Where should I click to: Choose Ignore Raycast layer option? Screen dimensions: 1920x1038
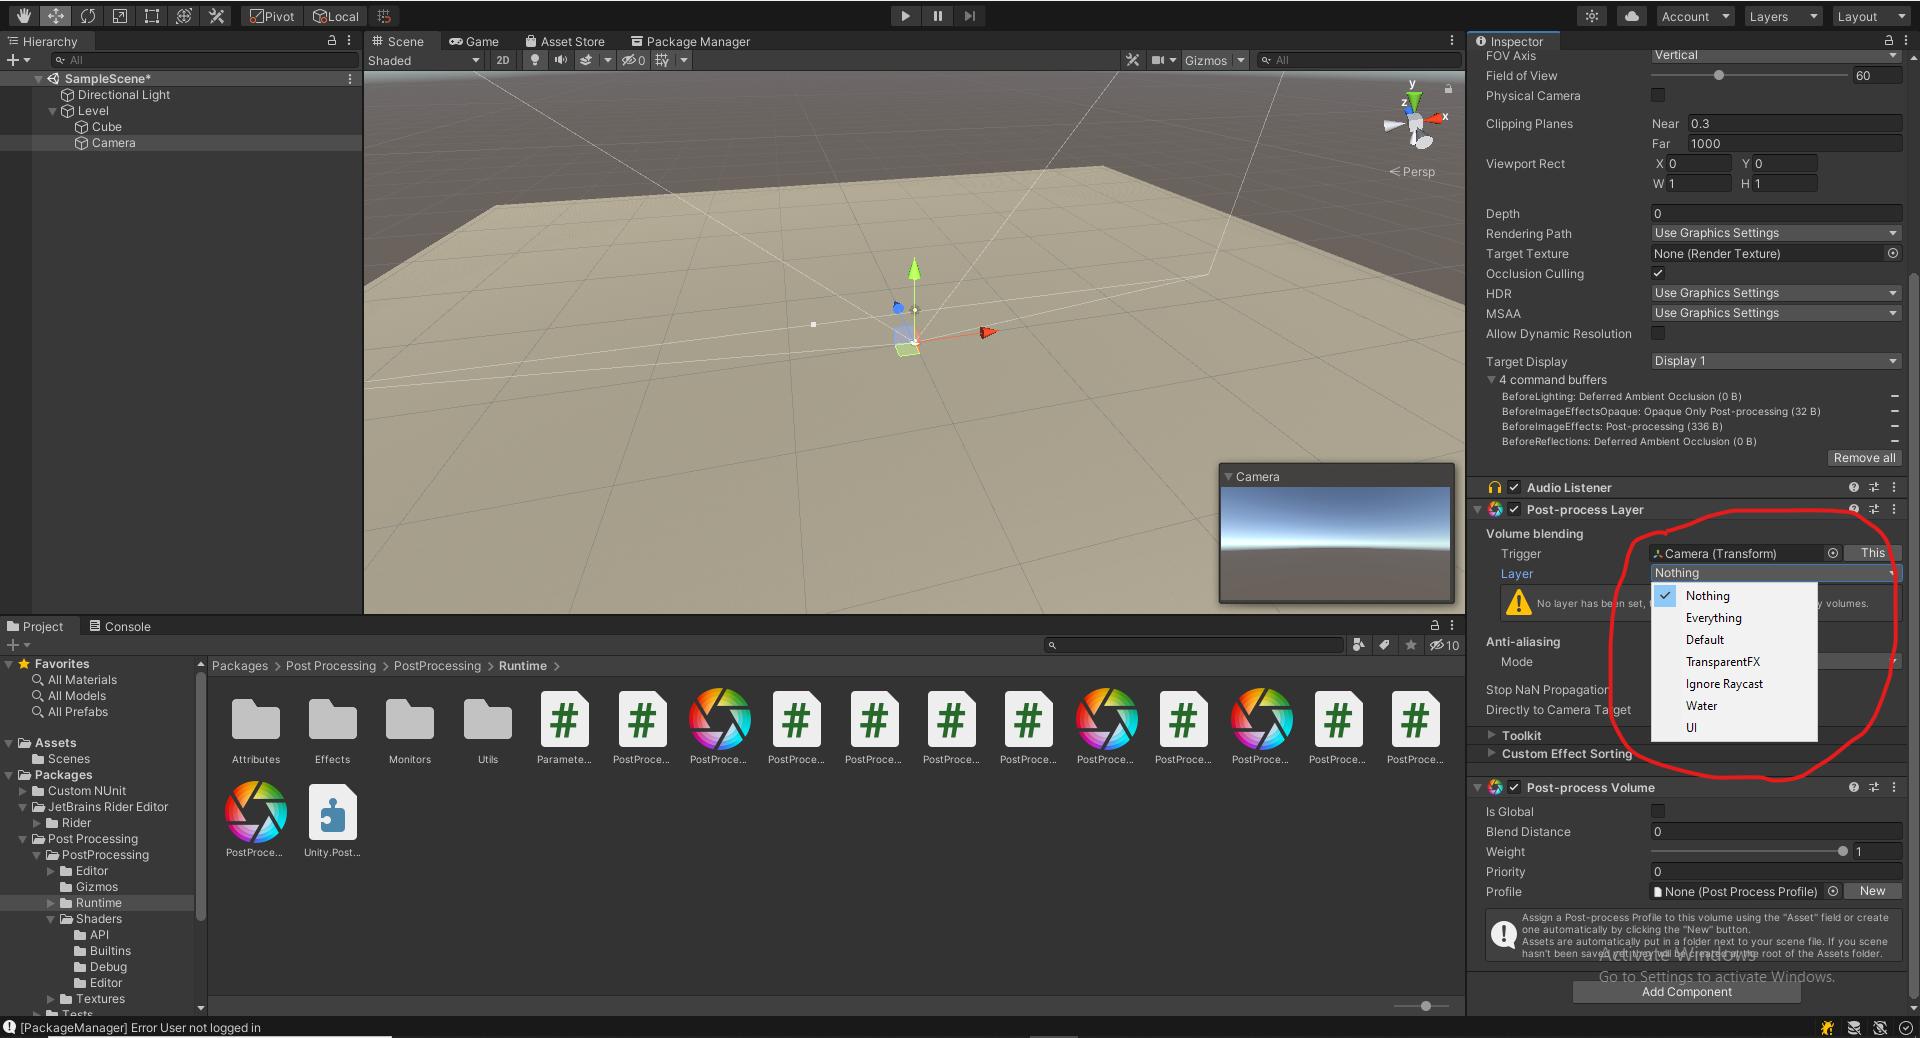point(1734,684)
